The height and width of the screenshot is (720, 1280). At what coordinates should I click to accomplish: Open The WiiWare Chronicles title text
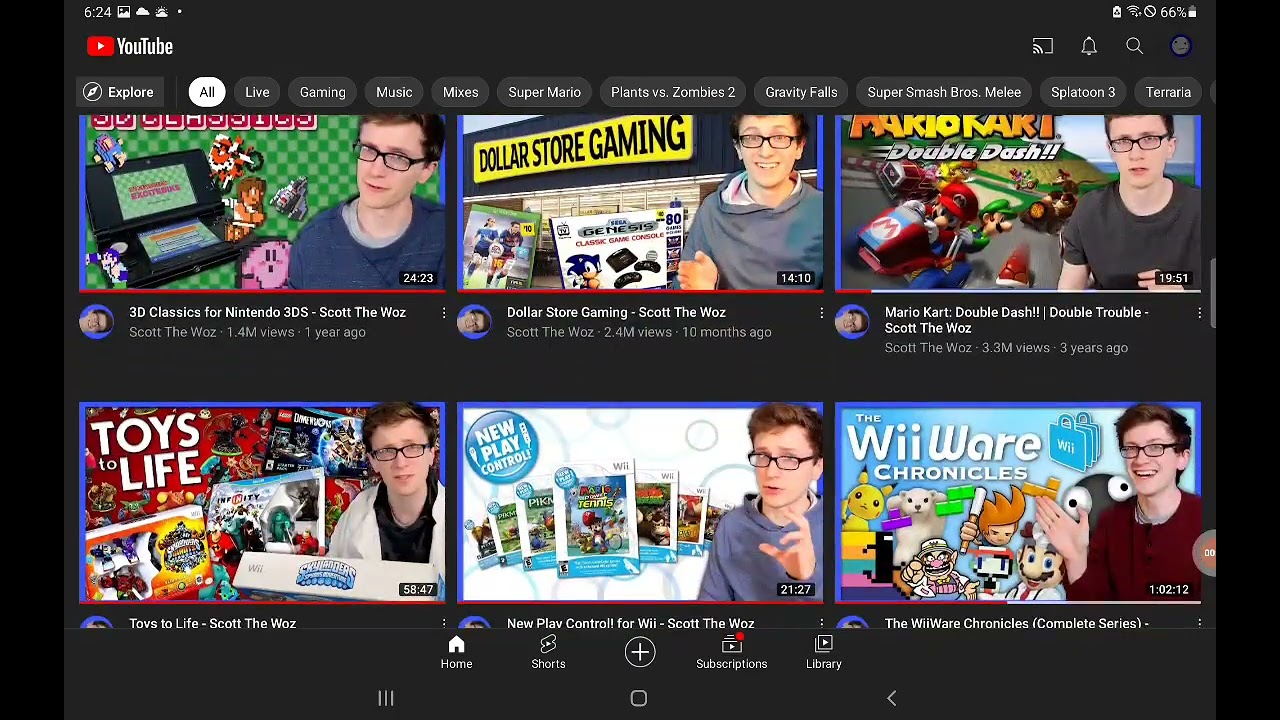[x=1017, y=623]
